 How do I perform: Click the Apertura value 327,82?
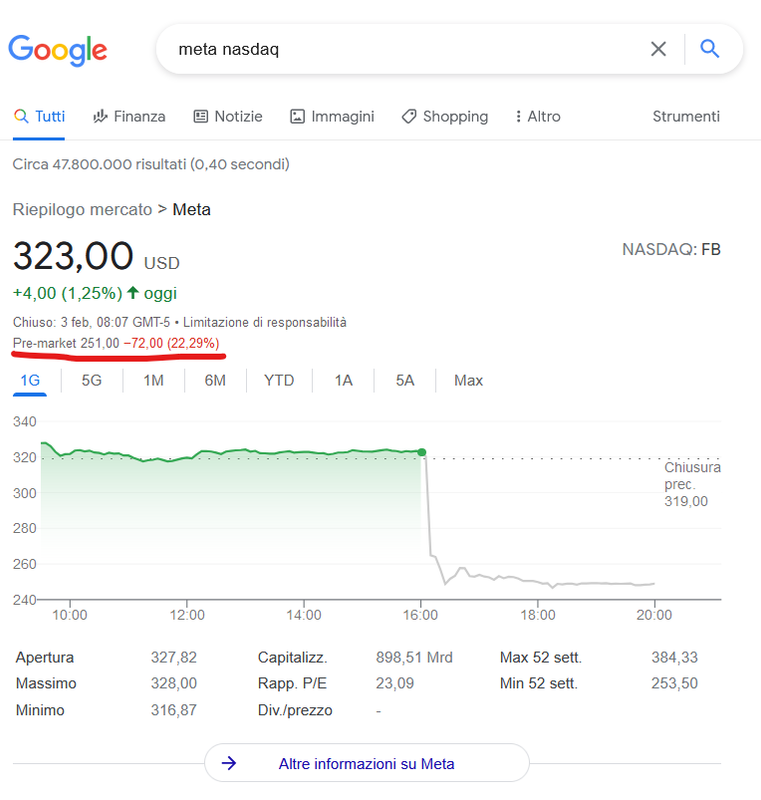(173, 657)
